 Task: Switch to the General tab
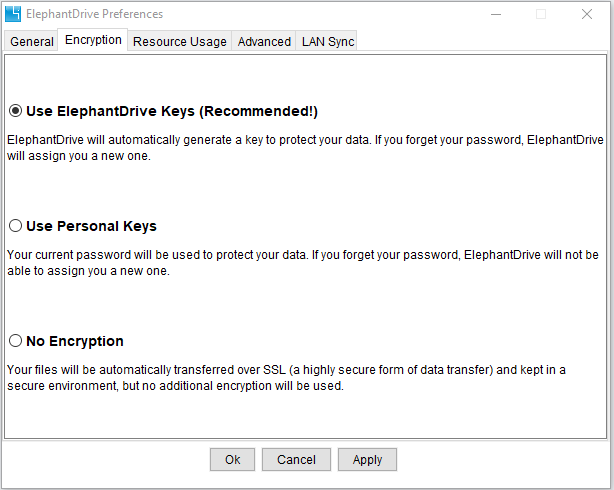pos(32,41)
